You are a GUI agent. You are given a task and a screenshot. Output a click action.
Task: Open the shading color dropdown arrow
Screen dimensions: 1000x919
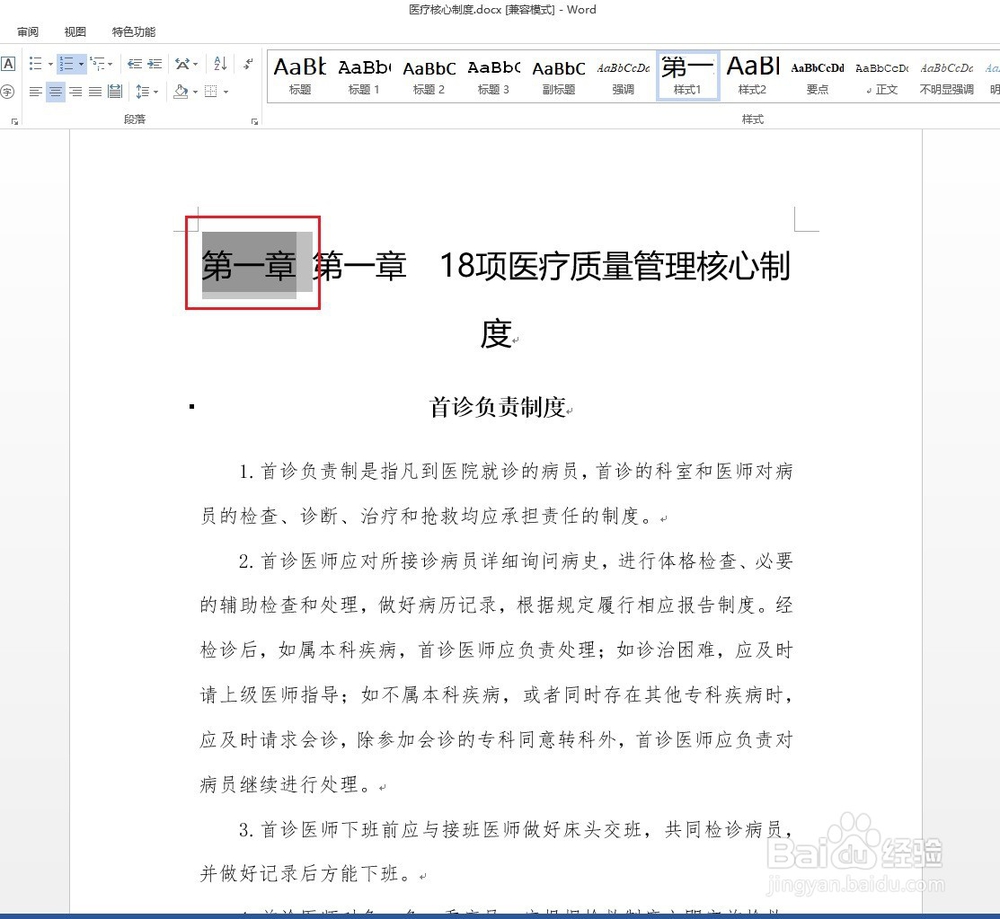(x=195, y=92)
